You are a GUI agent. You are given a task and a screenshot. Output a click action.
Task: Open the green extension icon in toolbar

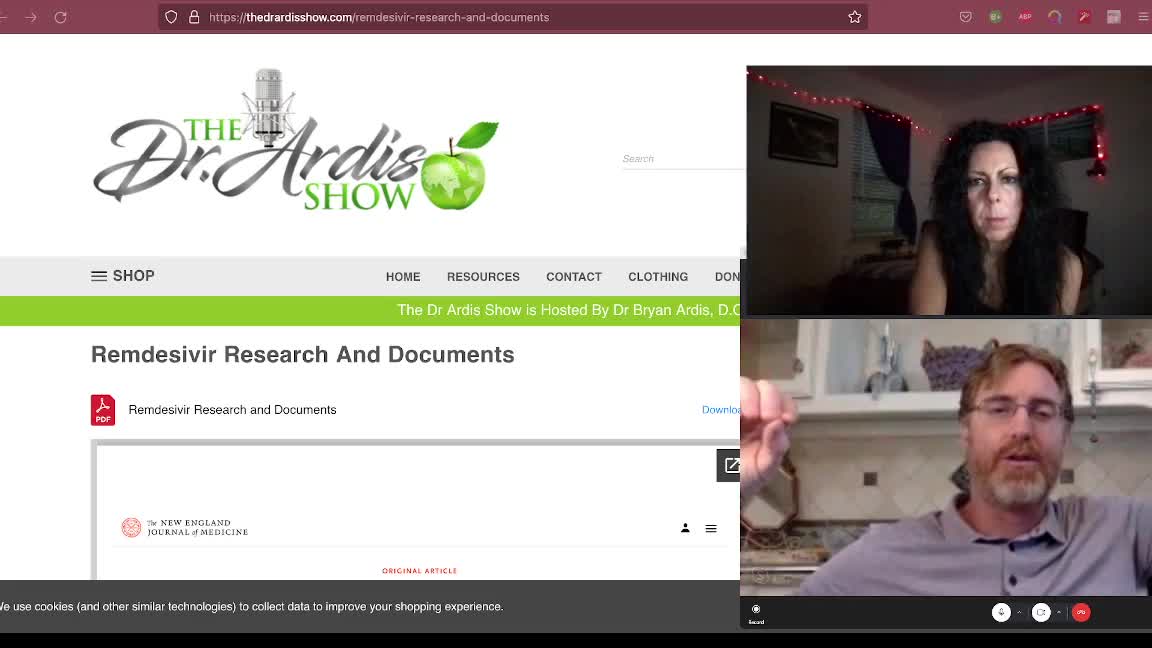click(996, 16)
